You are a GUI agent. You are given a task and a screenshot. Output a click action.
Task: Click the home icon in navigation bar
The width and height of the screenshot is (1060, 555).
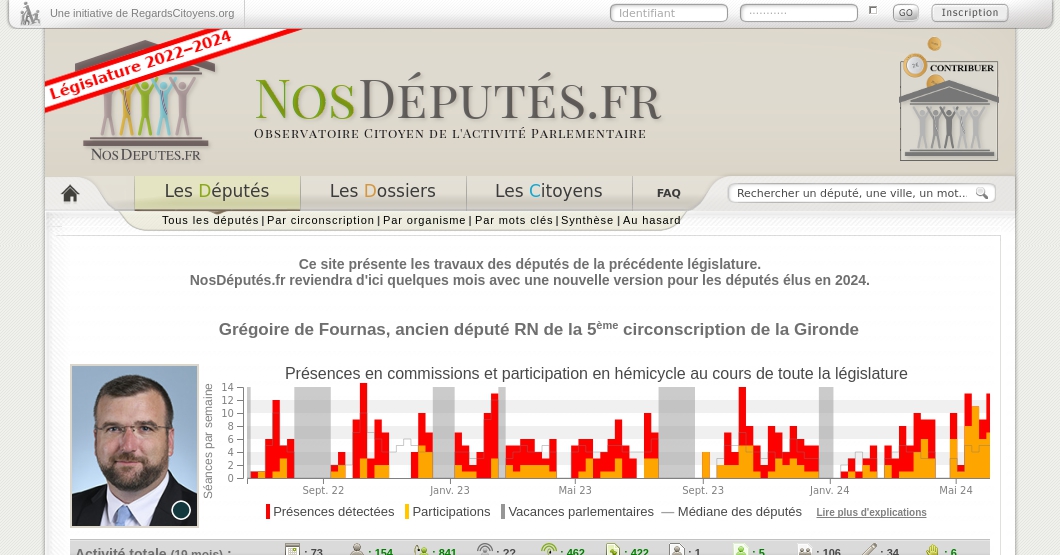[70, 194]
